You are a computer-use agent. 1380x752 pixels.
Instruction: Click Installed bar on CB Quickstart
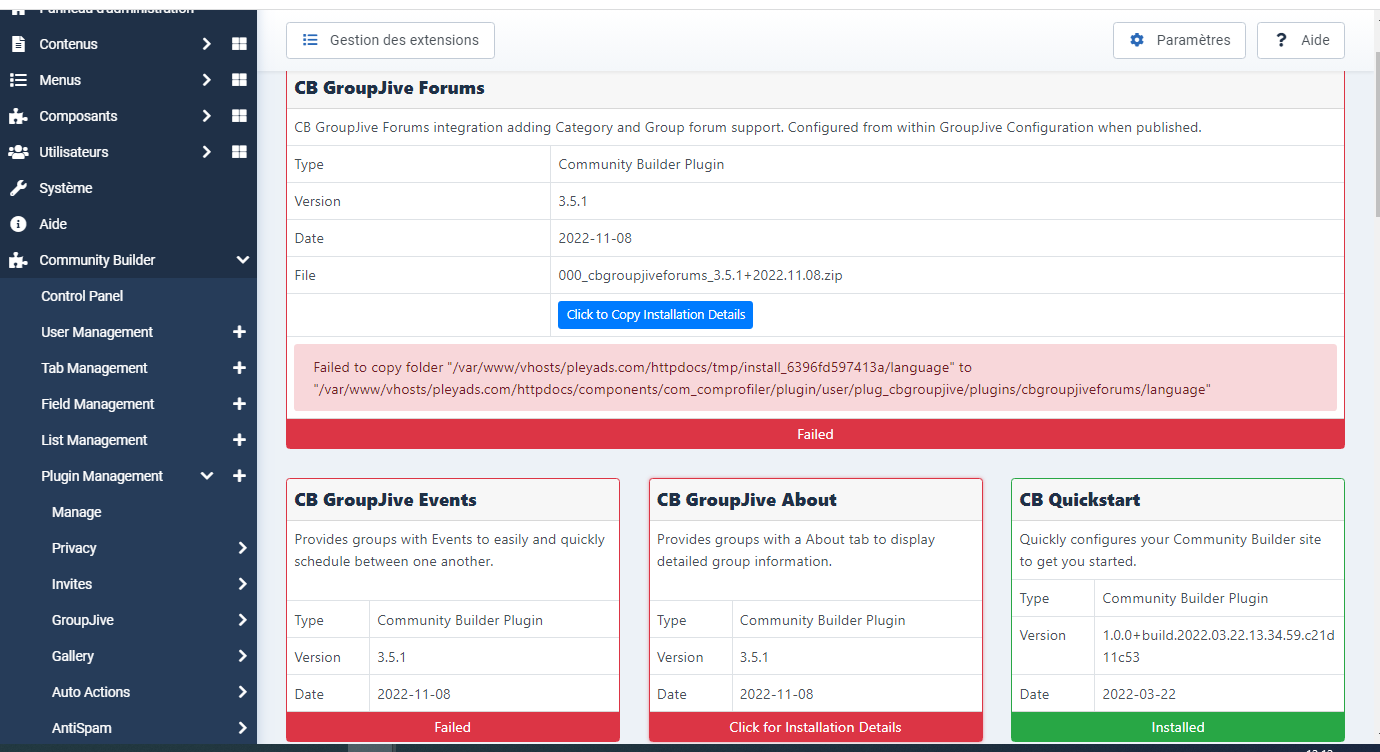(1178, 727)
